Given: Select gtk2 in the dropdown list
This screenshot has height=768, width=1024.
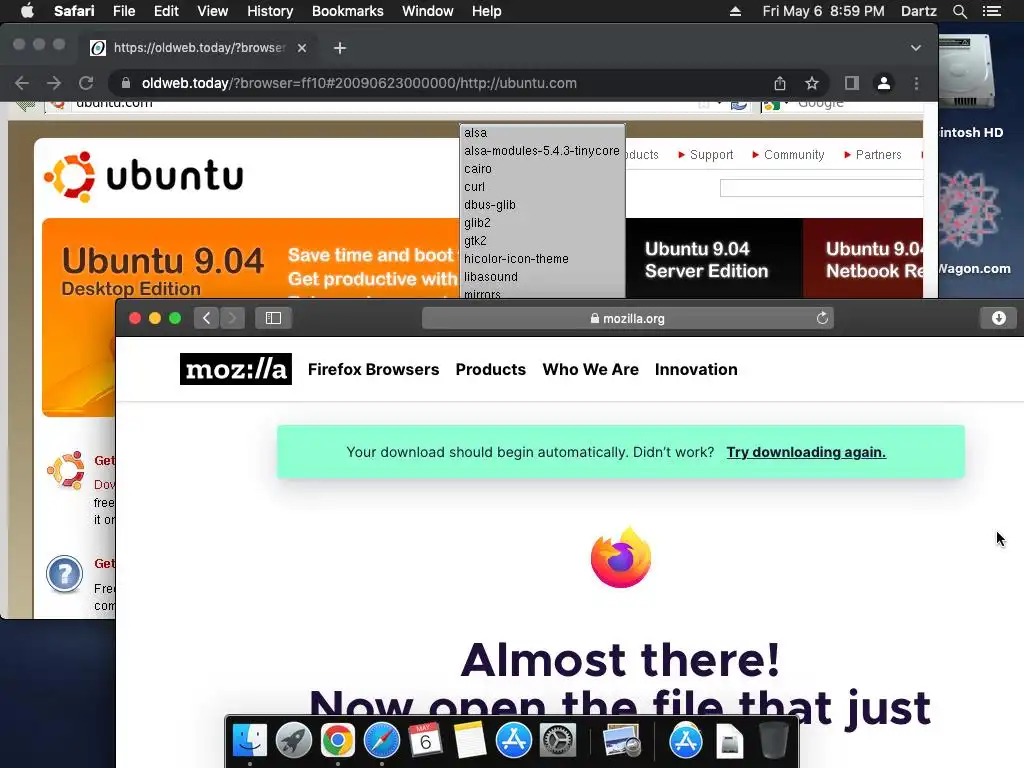Looking at the screenshot, I should coord(542,240).
